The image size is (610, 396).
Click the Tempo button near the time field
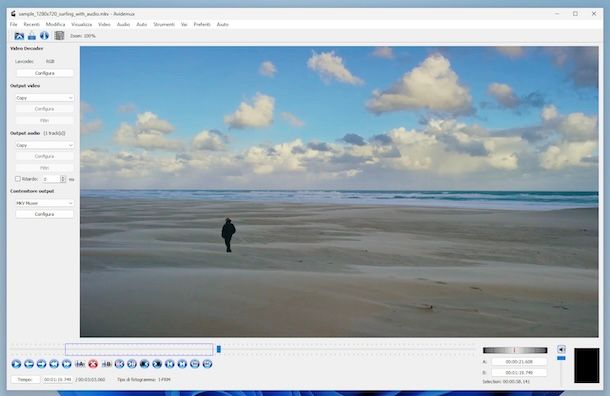tap(25, 379)
